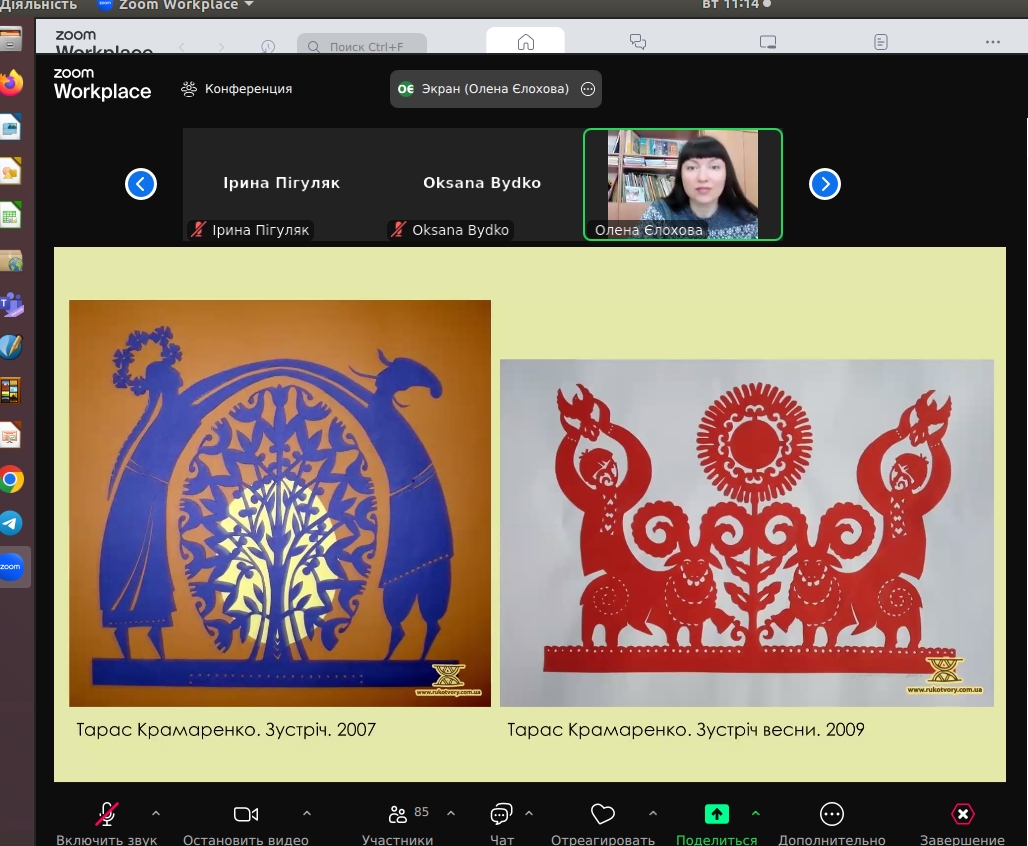Screen dimensions: 1028x846
Task: Show next participants with right arrow
Action: point(825,184)
